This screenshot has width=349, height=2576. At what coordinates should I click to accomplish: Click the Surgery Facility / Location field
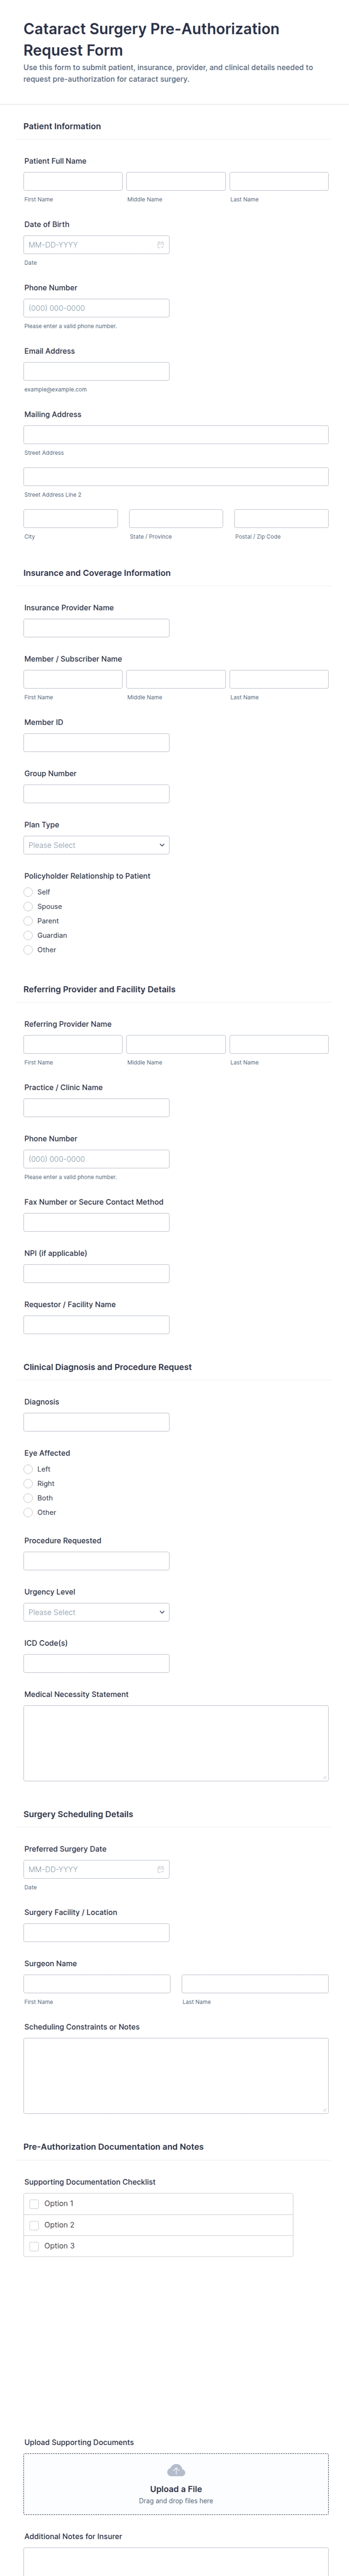click(x=96, y=1932)
